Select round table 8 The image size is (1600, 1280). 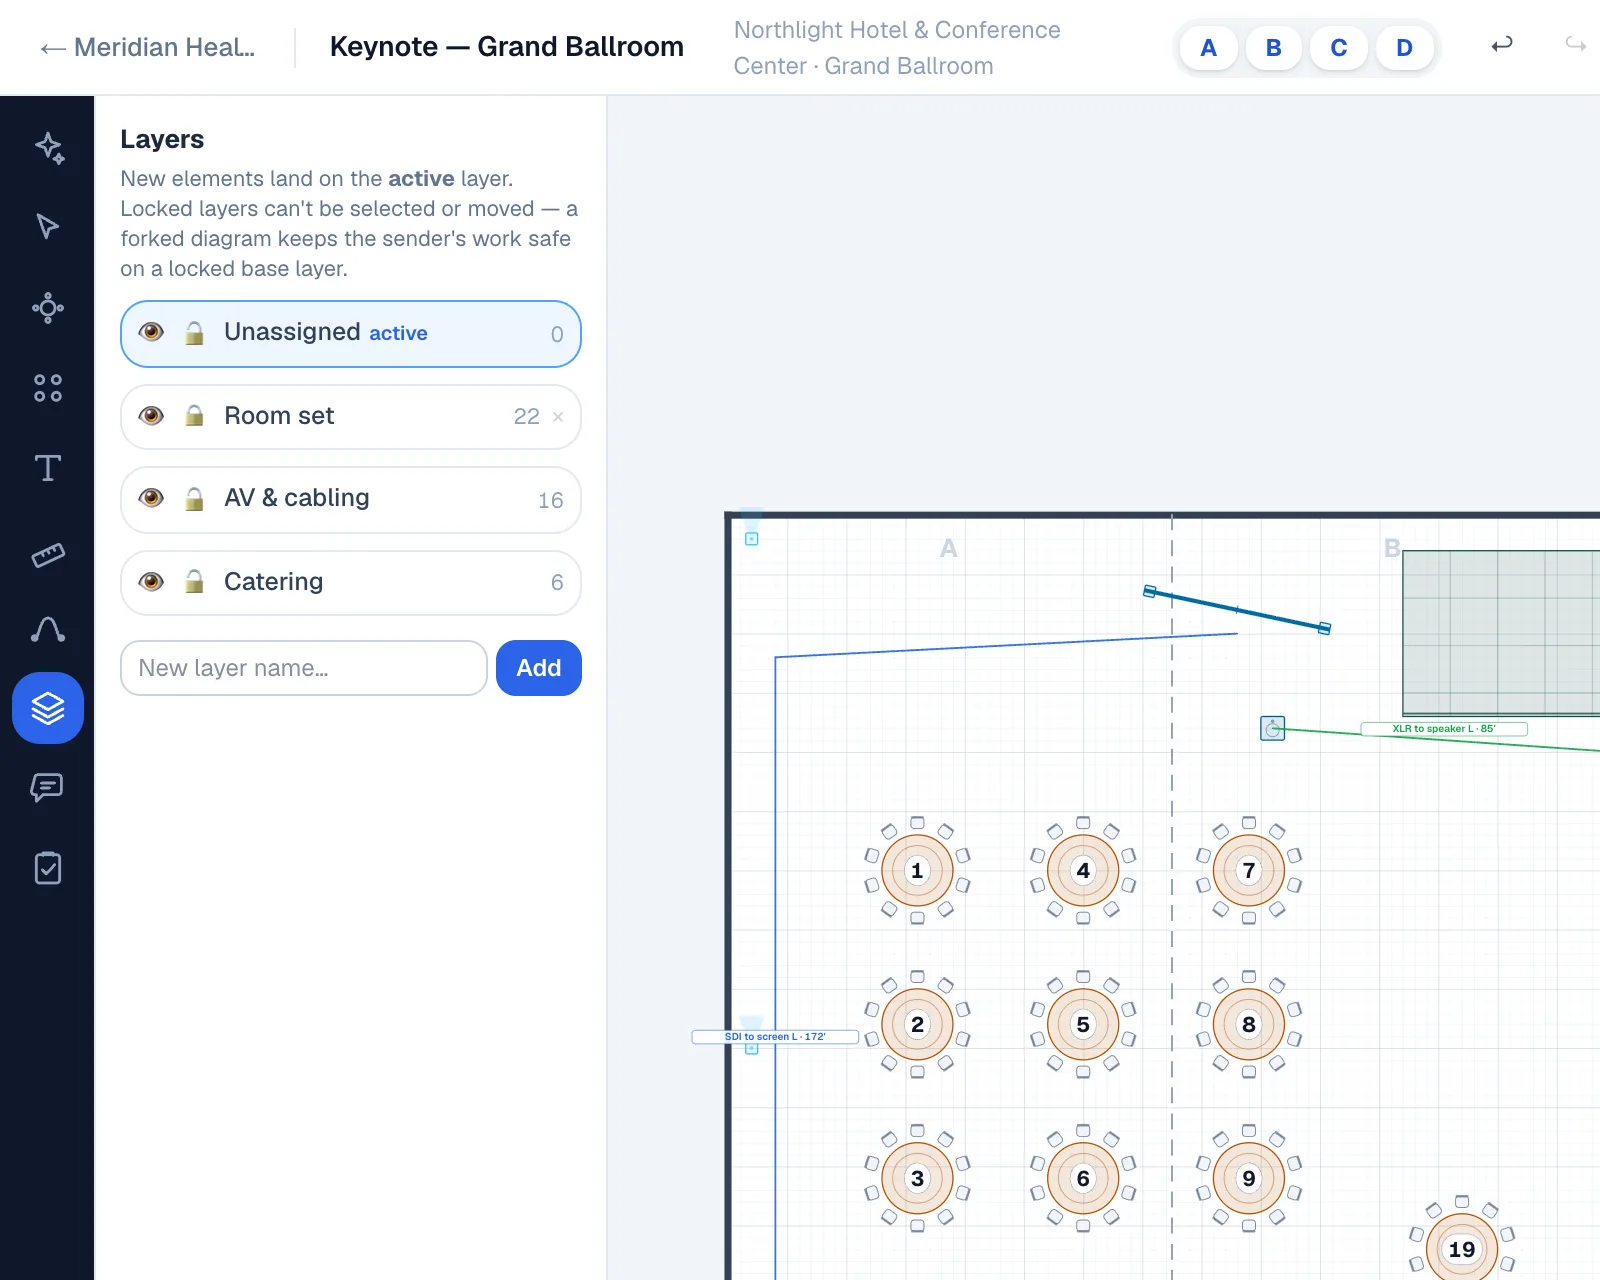coord(1249,1024)
